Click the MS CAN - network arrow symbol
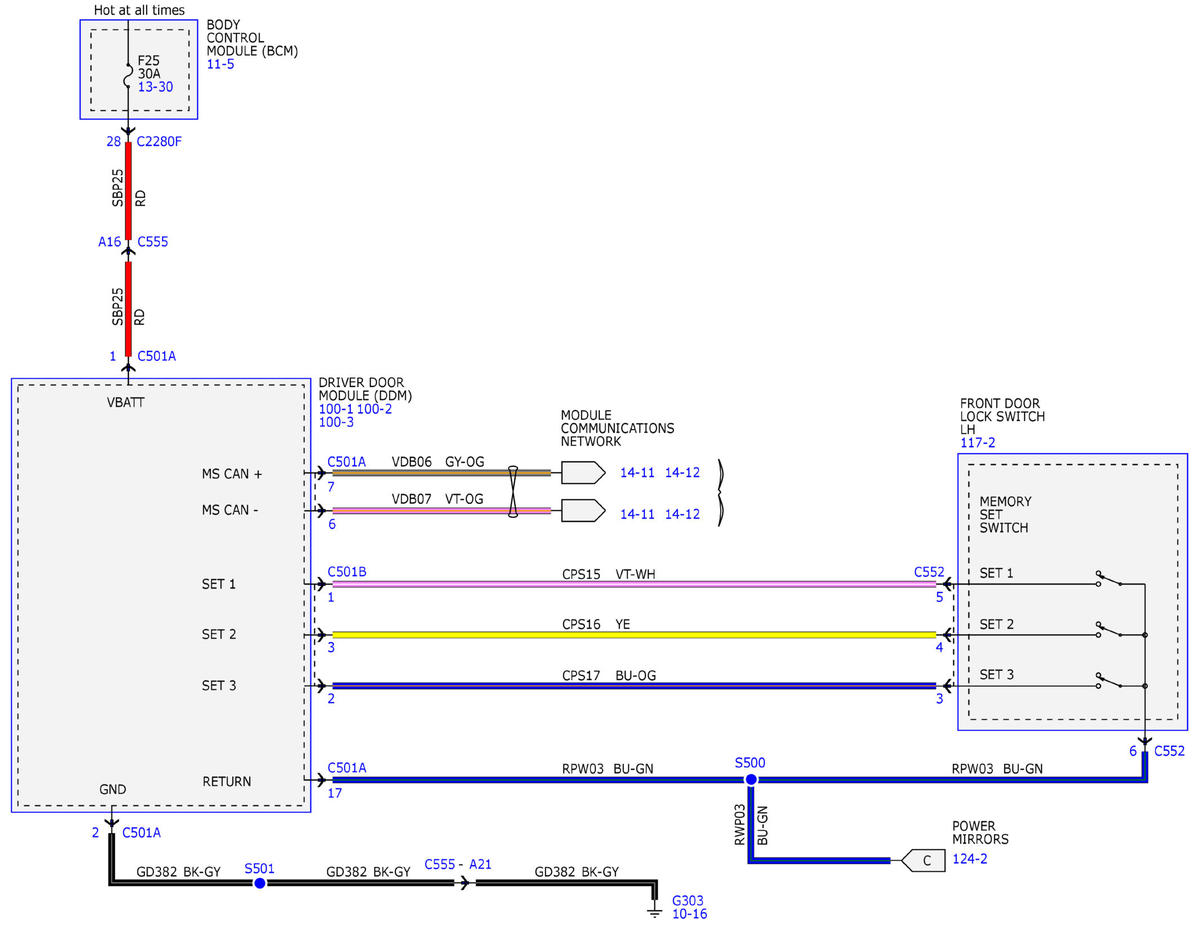The image size is (1200, 927). click(583, 510)
